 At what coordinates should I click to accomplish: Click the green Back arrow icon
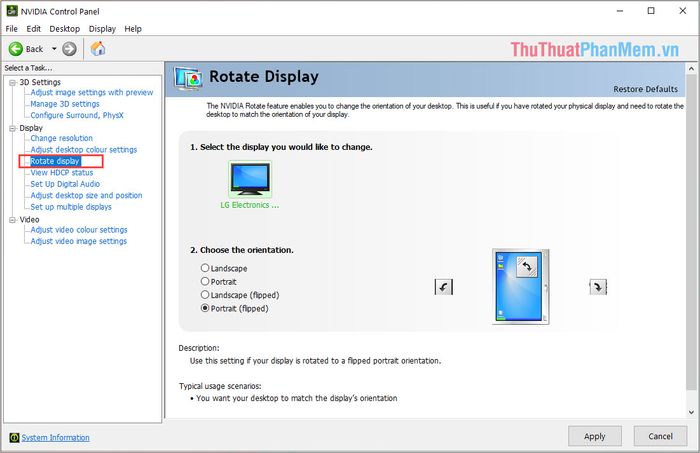(x=16, y=49)
